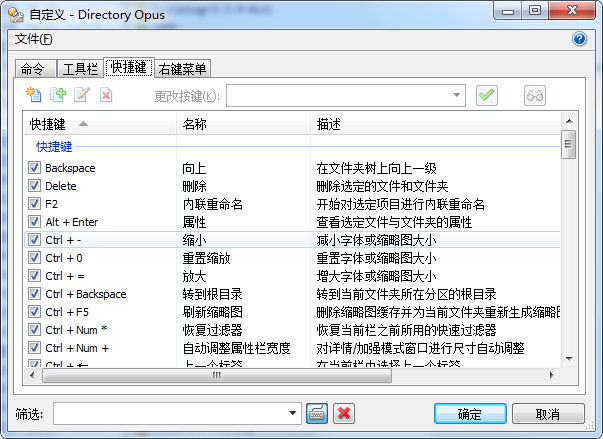Click the delete hotkey icon
The height and width of the screenshot is (439, 603).
[106, 95]
